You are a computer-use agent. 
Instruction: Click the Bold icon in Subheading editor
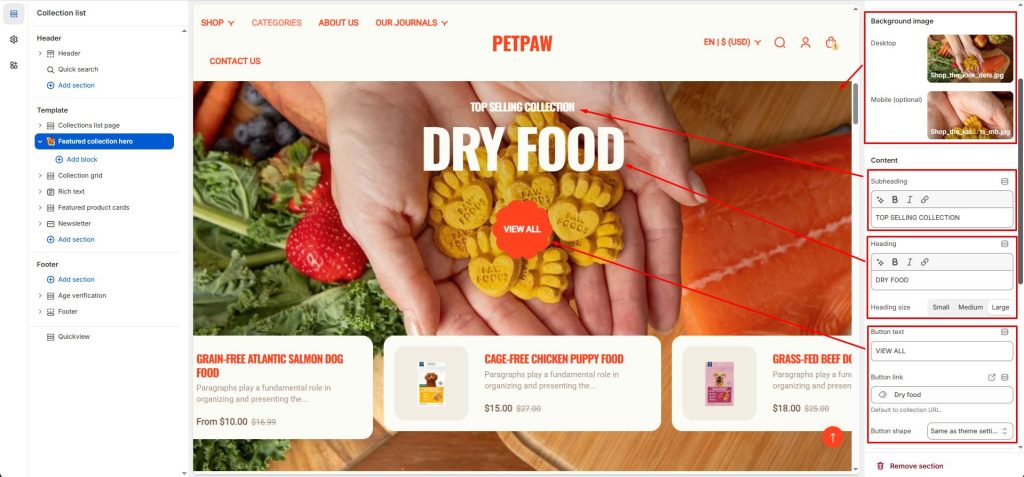tap(895, 199)
